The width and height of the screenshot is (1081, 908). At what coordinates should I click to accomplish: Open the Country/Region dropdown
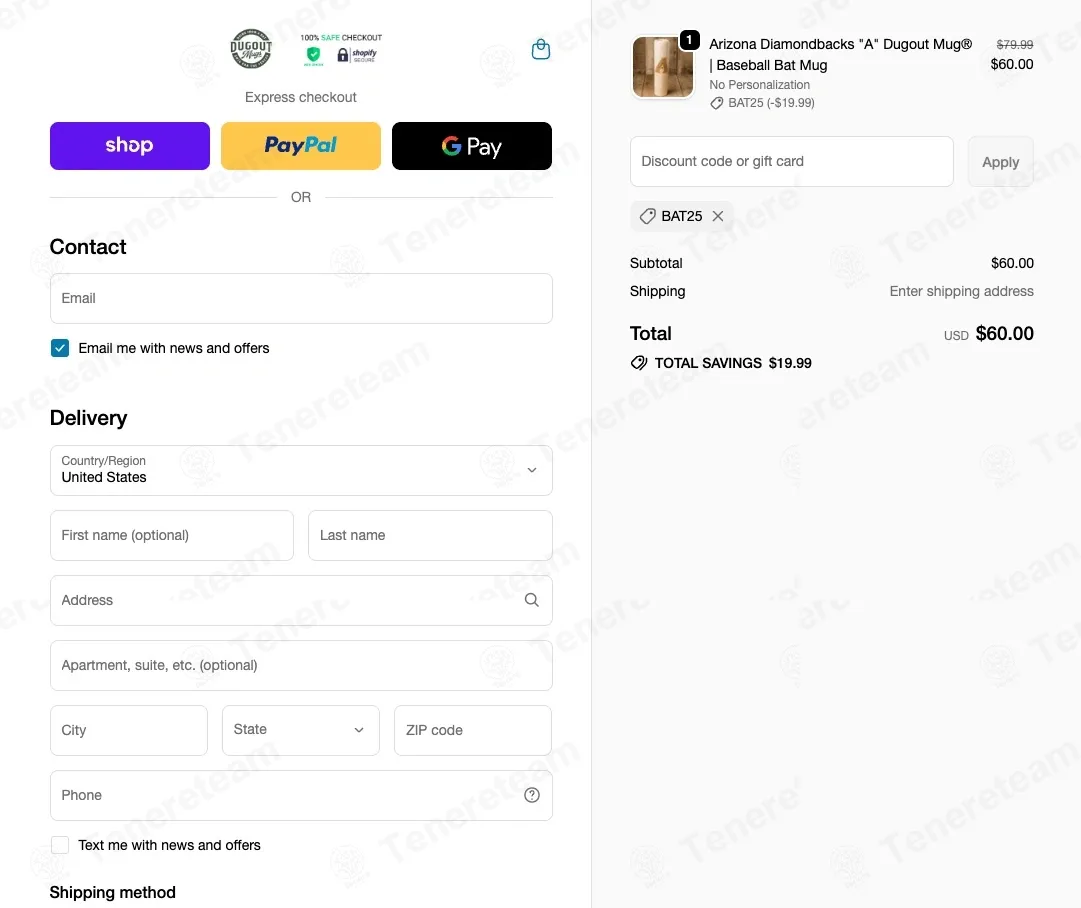[301, 470]
